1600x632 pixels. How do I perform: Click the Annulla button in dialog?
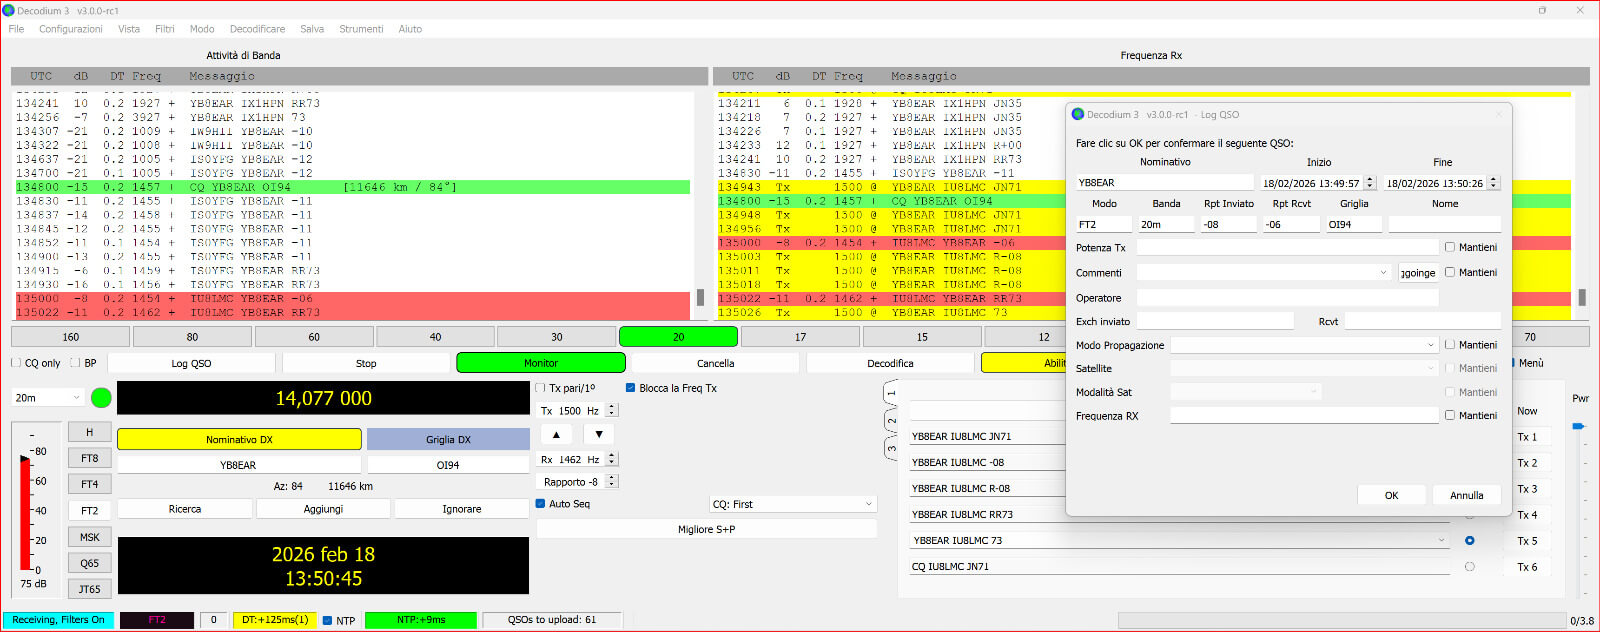tap(1466, 495)
